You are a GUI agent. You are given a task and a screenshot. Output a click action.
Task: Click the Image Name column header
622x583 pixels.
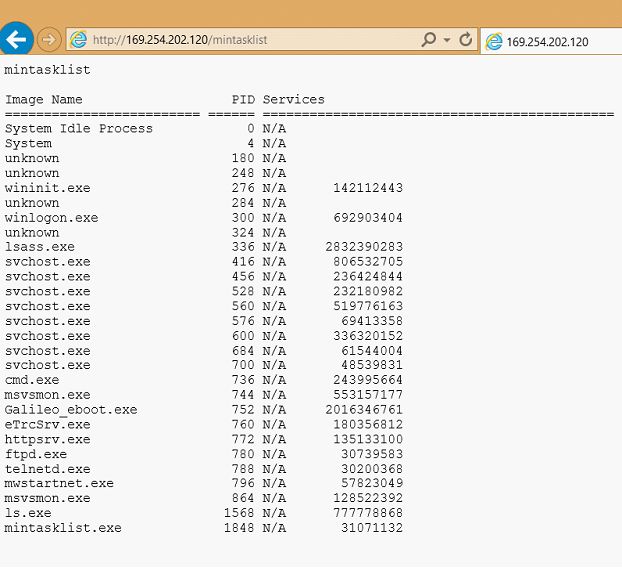click(x=44, y=100)
